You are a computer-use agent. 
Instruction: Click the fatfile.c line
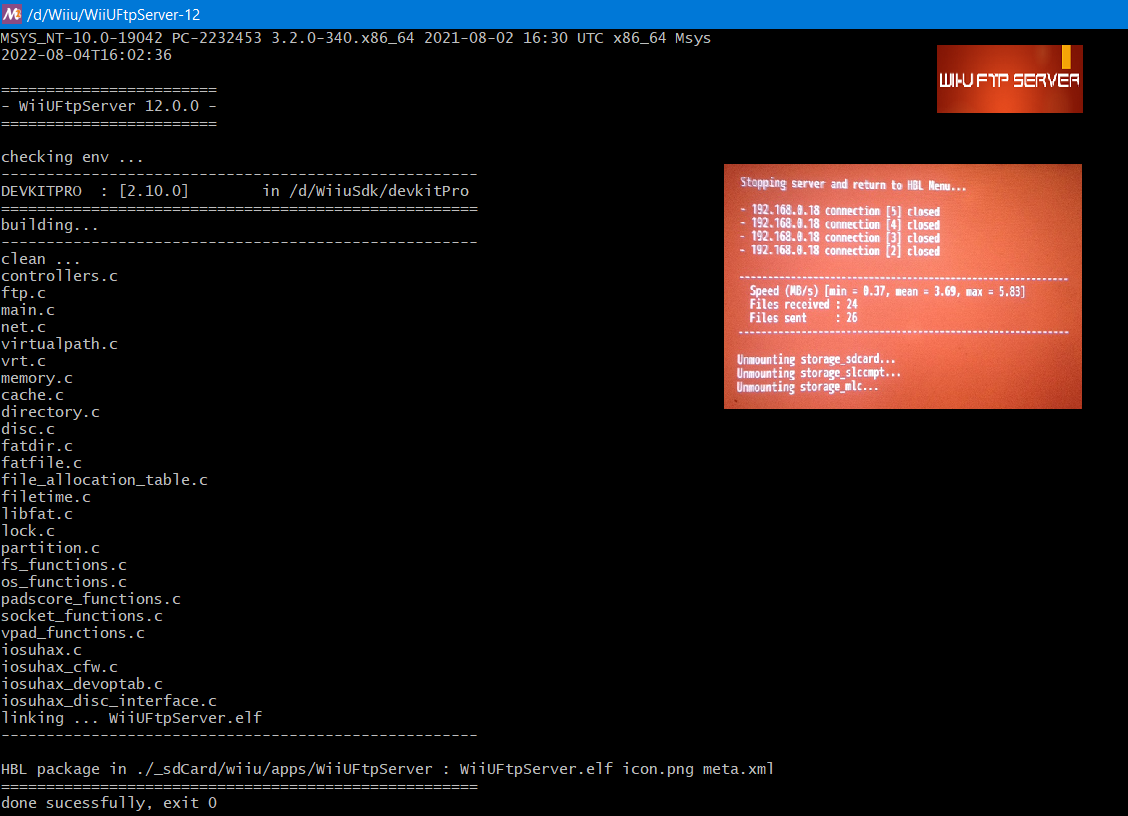41,463
